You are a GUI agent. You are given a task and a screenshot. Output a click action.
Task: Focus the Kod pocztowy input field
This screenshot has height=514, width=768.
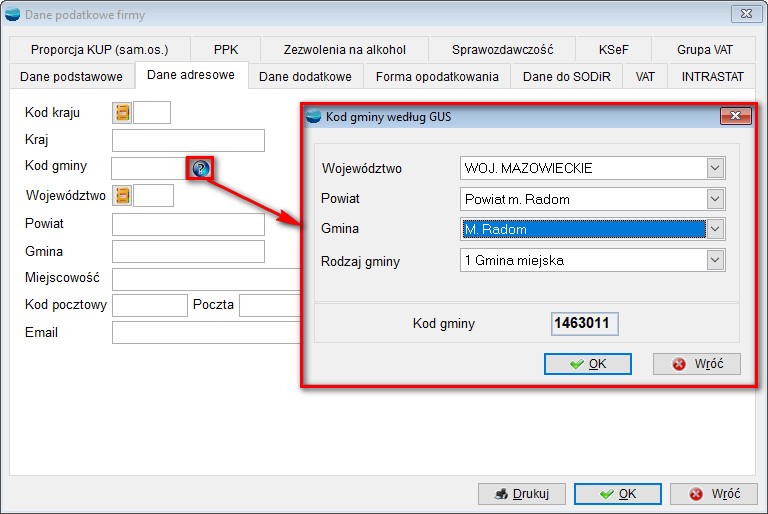(150, 305)
